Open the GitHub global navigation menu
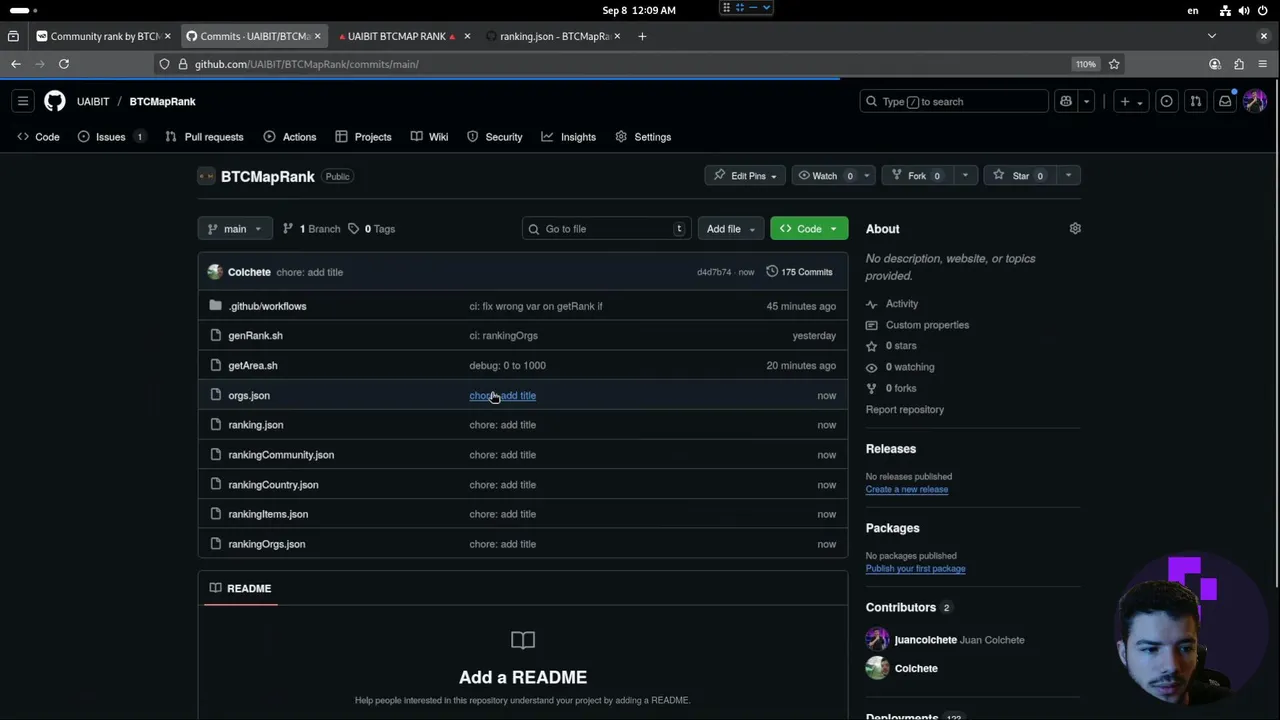 pos(23,101)
